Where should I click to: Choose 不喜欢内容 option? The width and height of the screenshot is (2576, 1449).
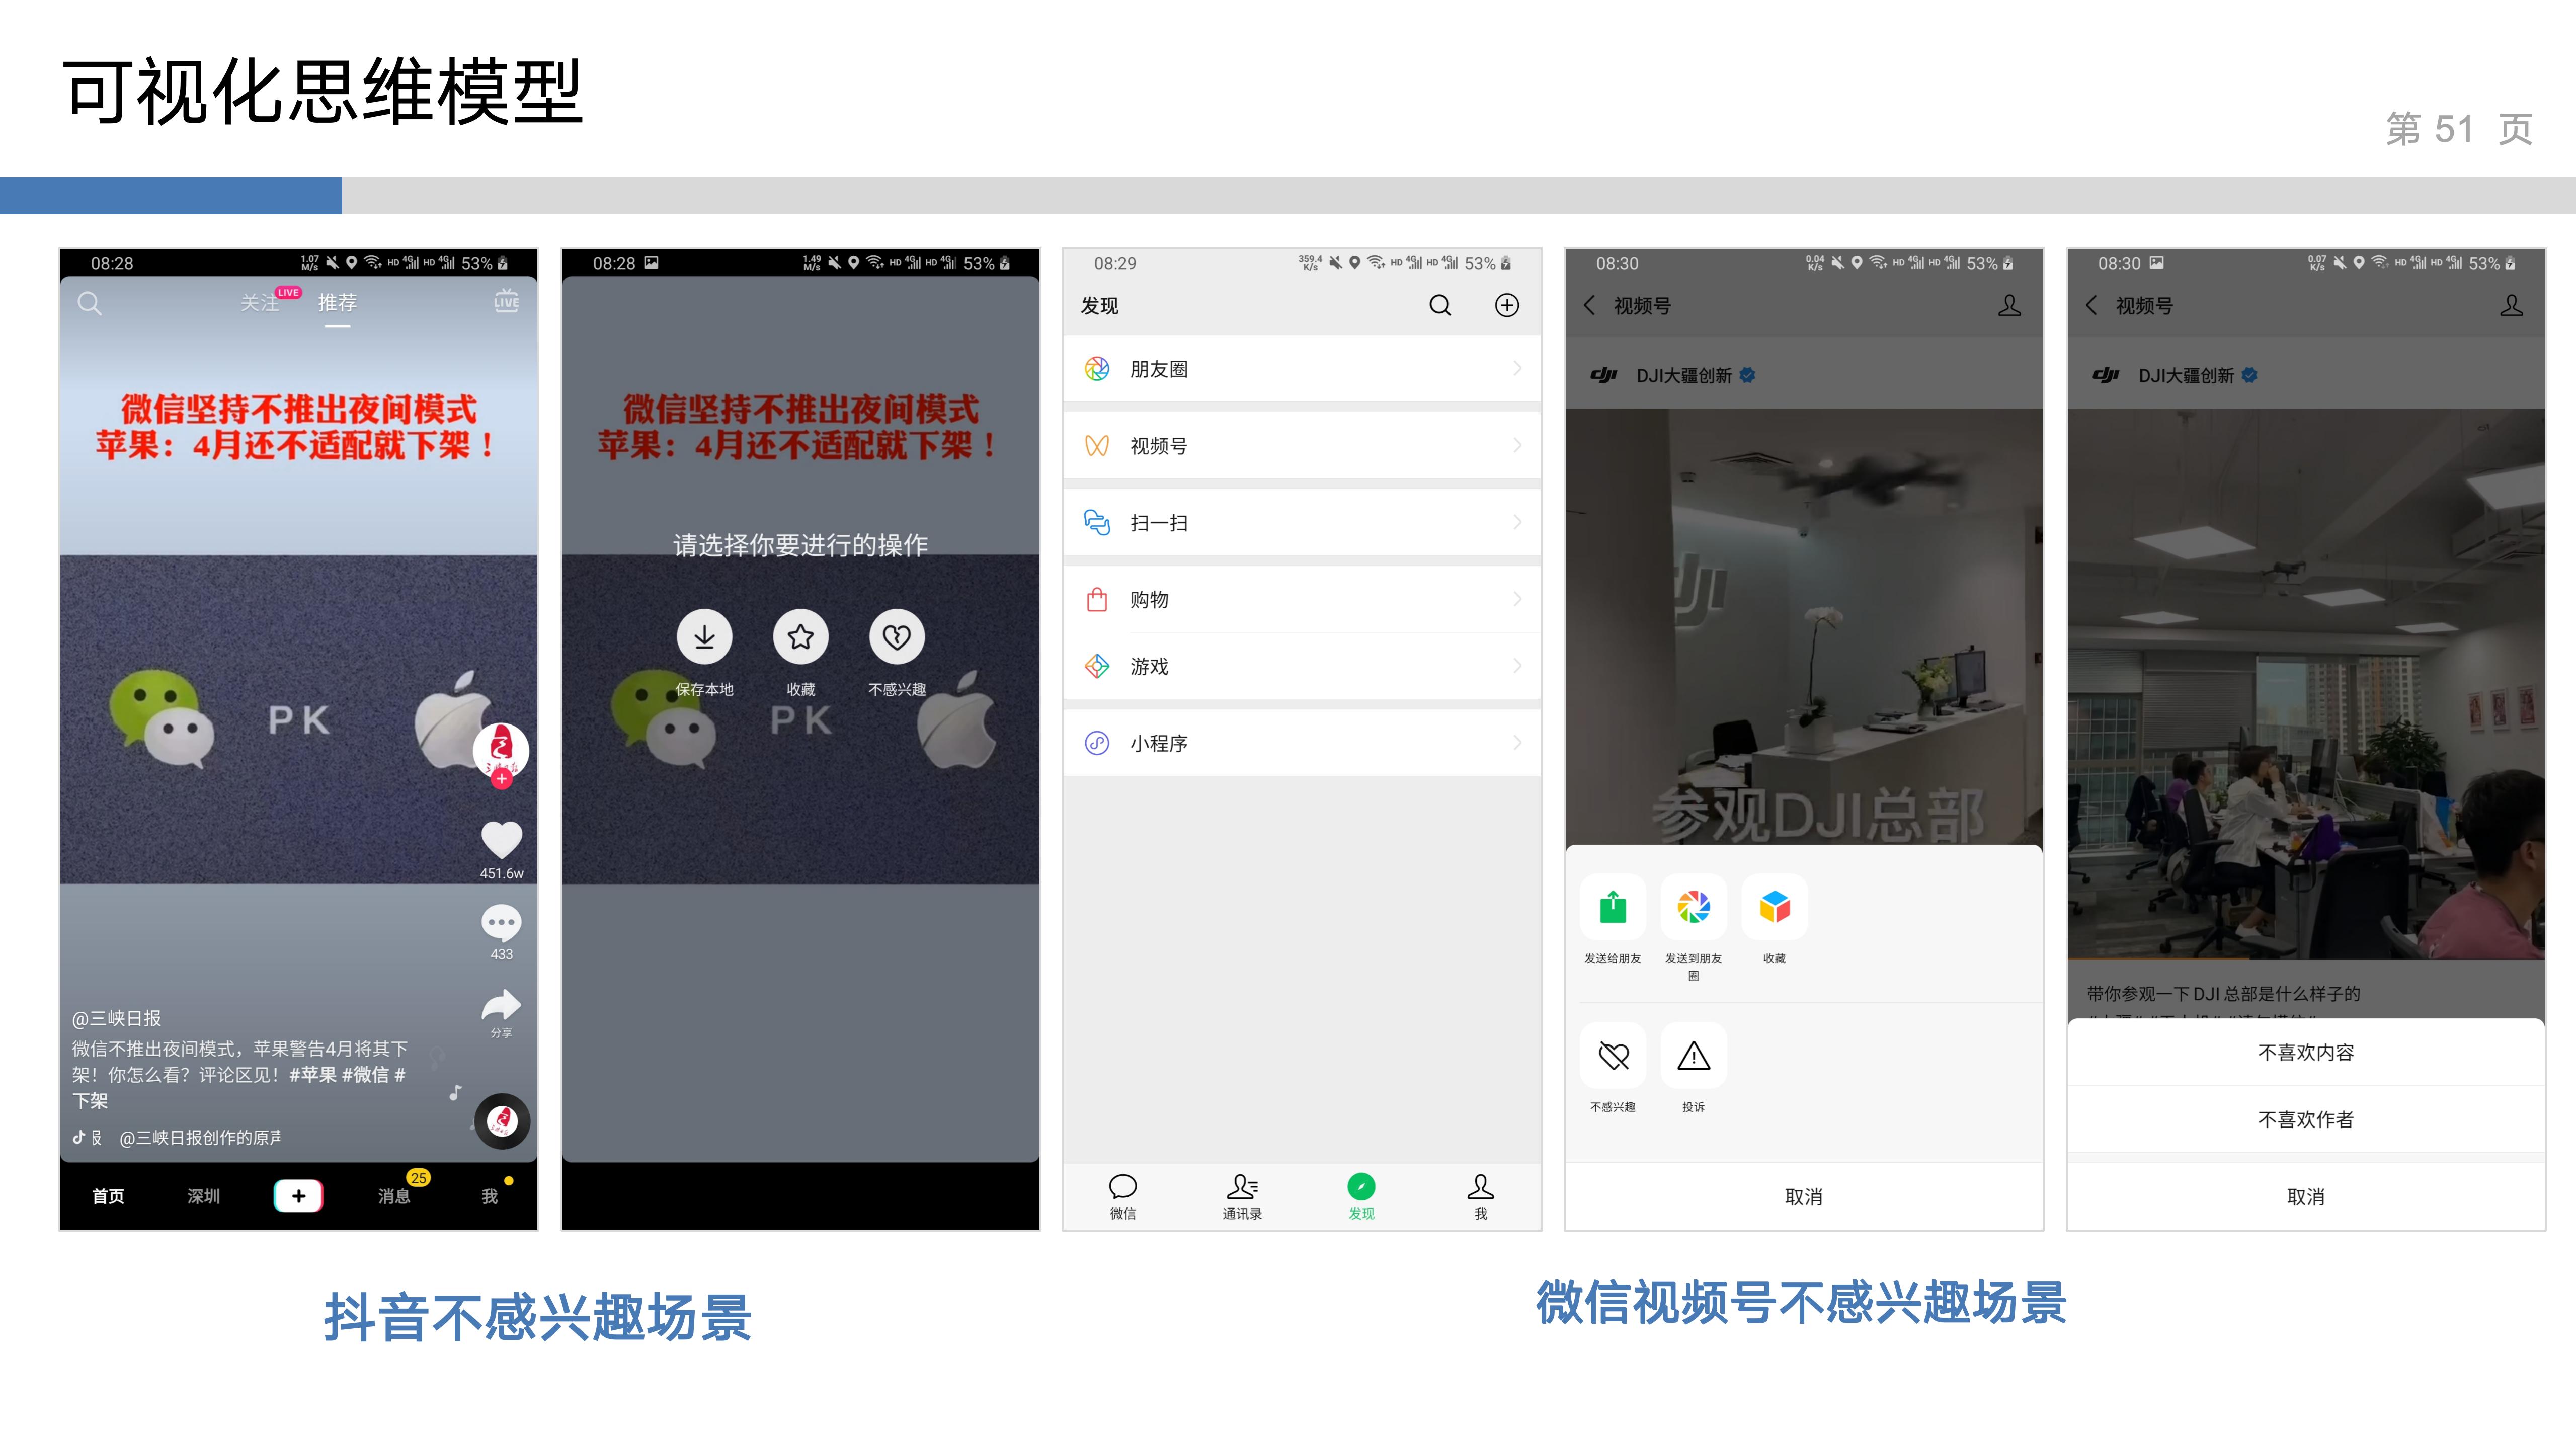pos(2306,1052)
